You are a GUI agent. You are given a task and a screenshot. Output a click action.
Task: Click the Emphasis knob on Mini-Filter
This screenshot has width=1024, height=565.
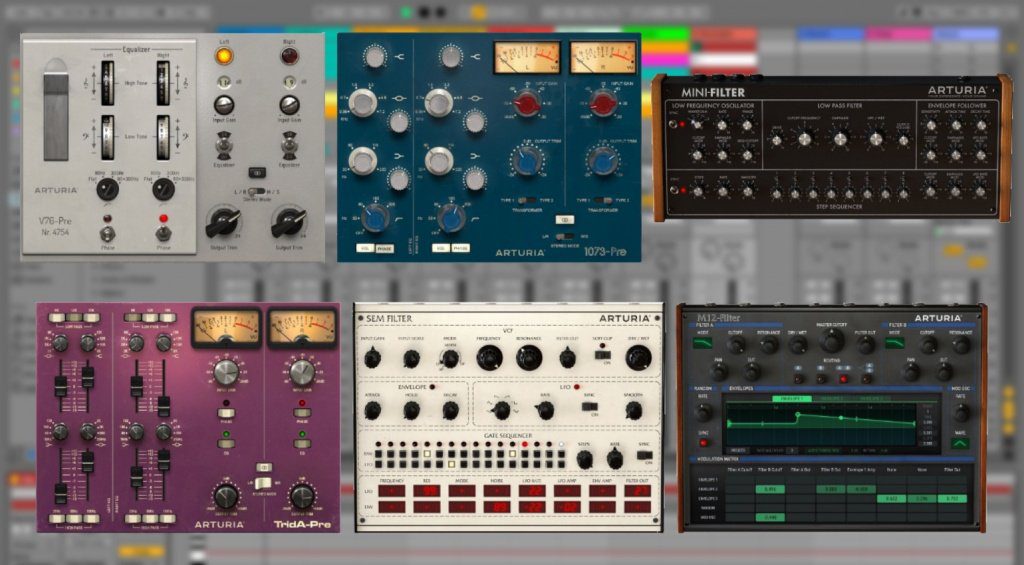840,138
